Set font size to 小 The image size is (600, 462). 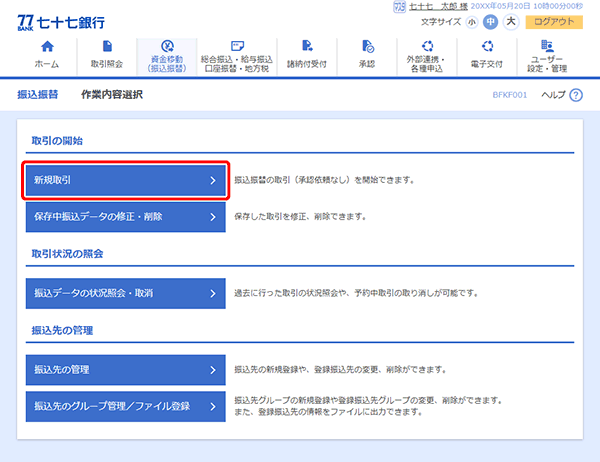pyautogui.click(x=472, y=22)
